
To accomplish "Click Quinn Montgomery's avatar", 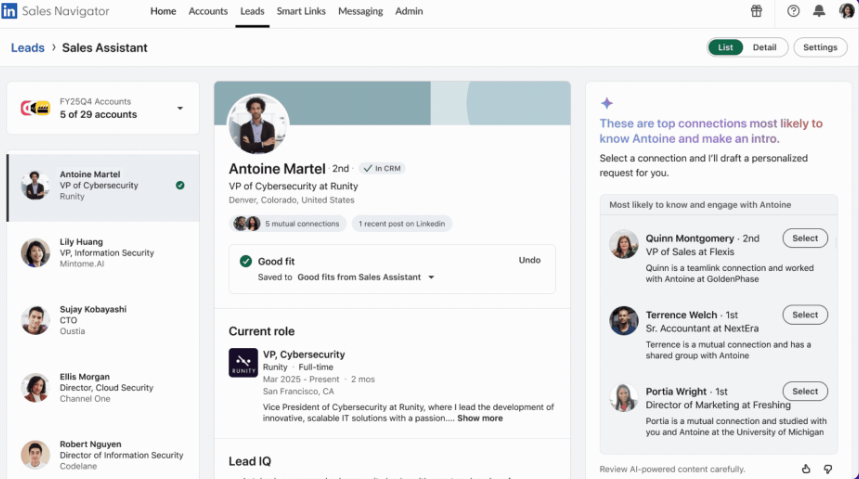I will [x=623, y=244].
